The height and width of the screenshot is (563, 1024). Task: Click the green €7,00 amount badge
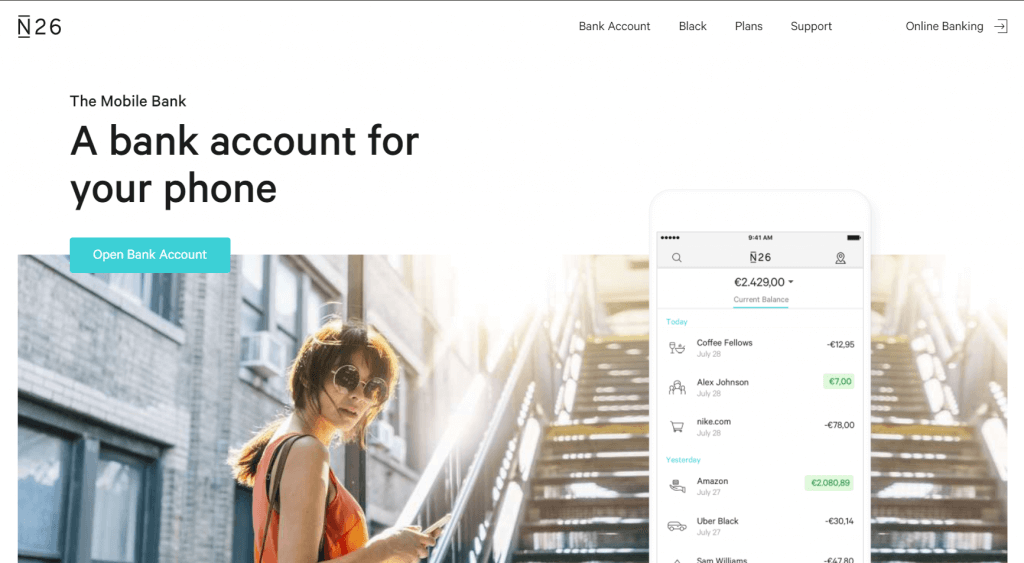pyautogui.click(x=839, y=381)
